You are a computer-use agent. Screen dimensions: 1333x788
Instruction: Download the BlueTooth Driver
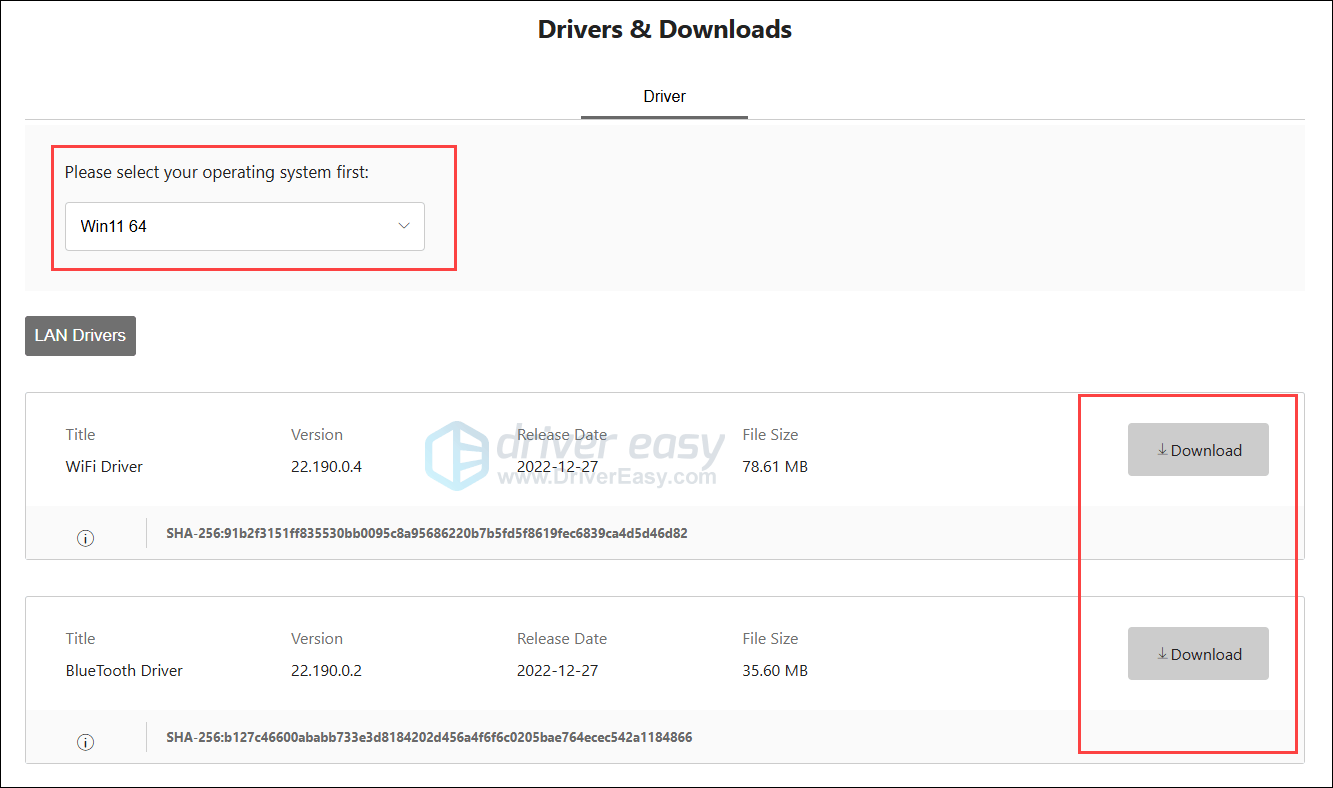(x=1198, y=654)
